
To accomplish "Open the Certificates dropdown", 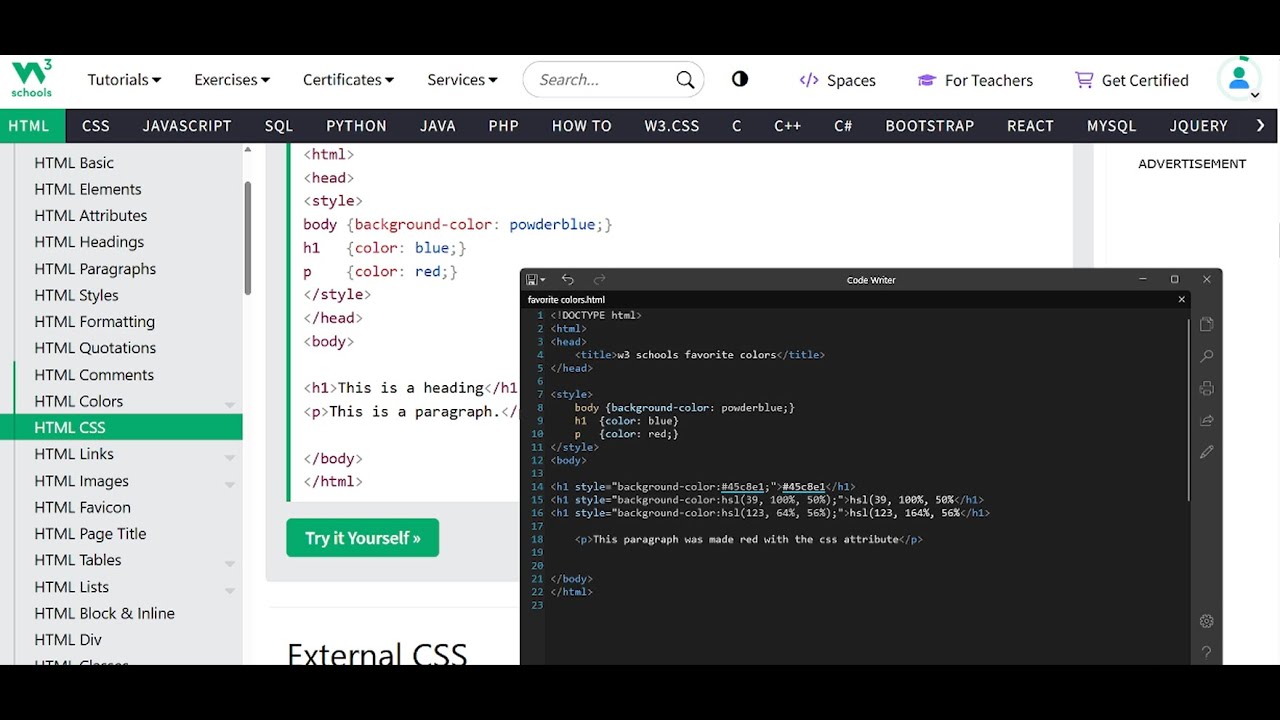I will click(x=348, y=80).
